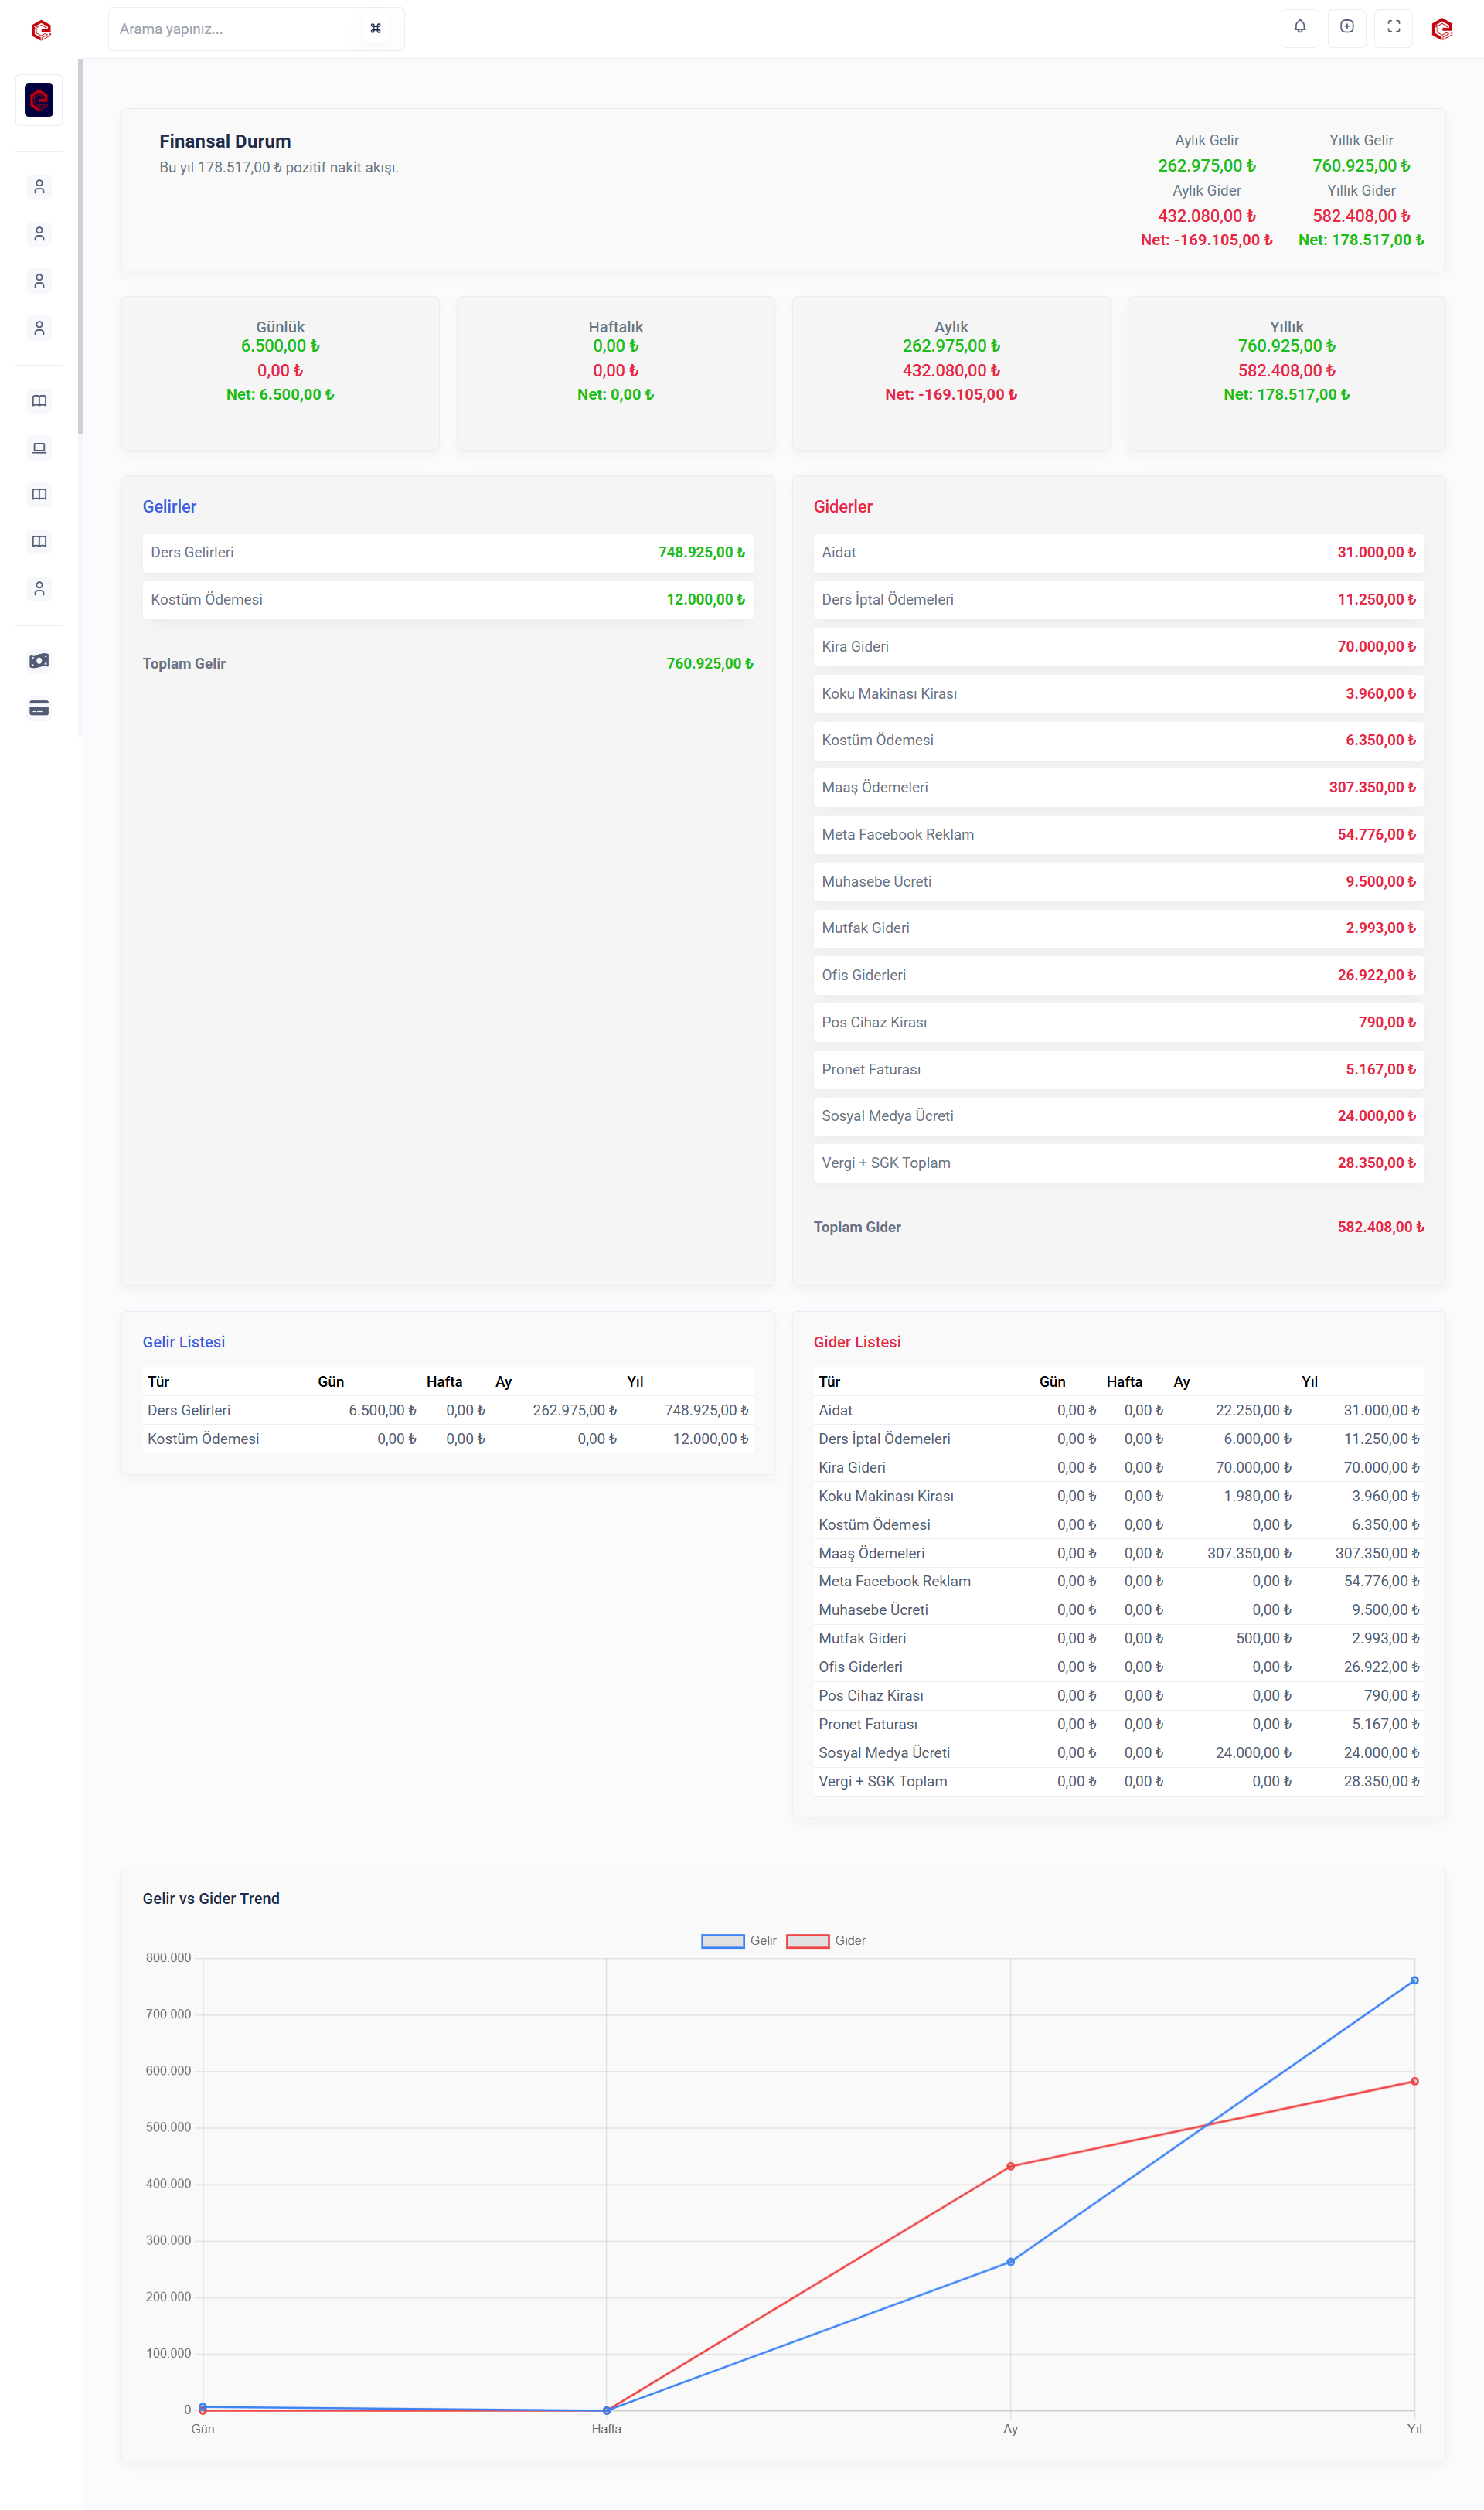The image size is (1484, 2510).
Task: Toggle Gelir series in chart legend
Action: 763,1940
